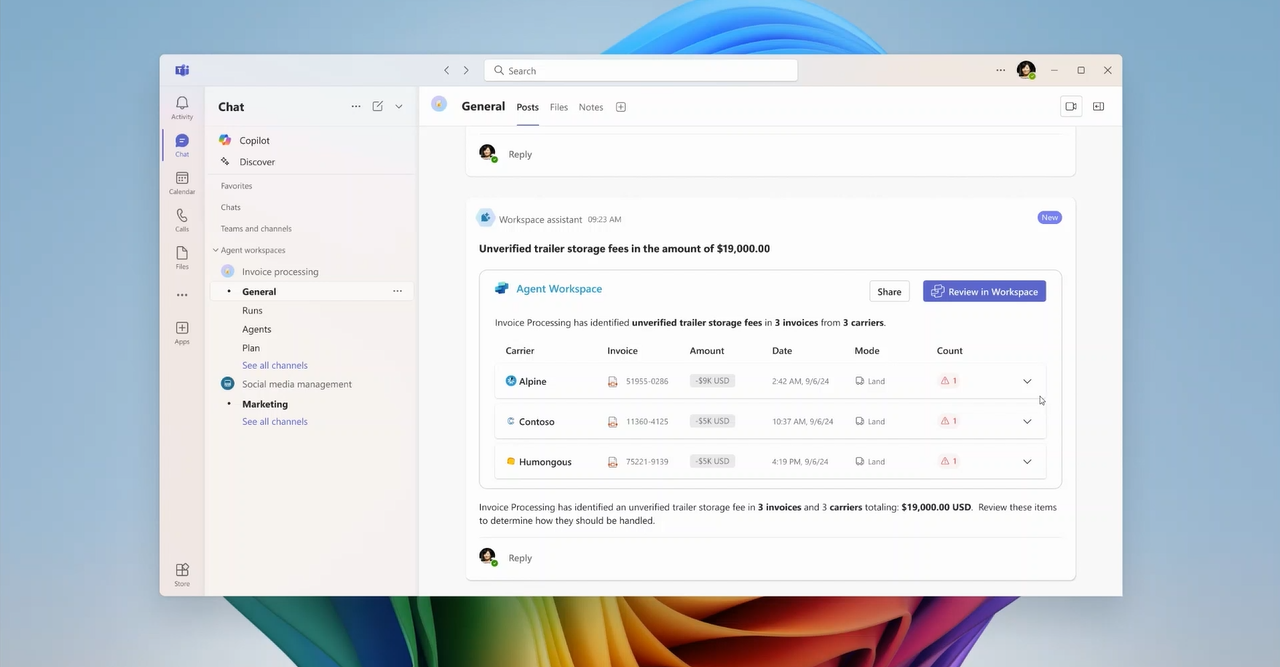Select the Marketing channel
The image size is (1280, 667).
(x=265, y=404)
